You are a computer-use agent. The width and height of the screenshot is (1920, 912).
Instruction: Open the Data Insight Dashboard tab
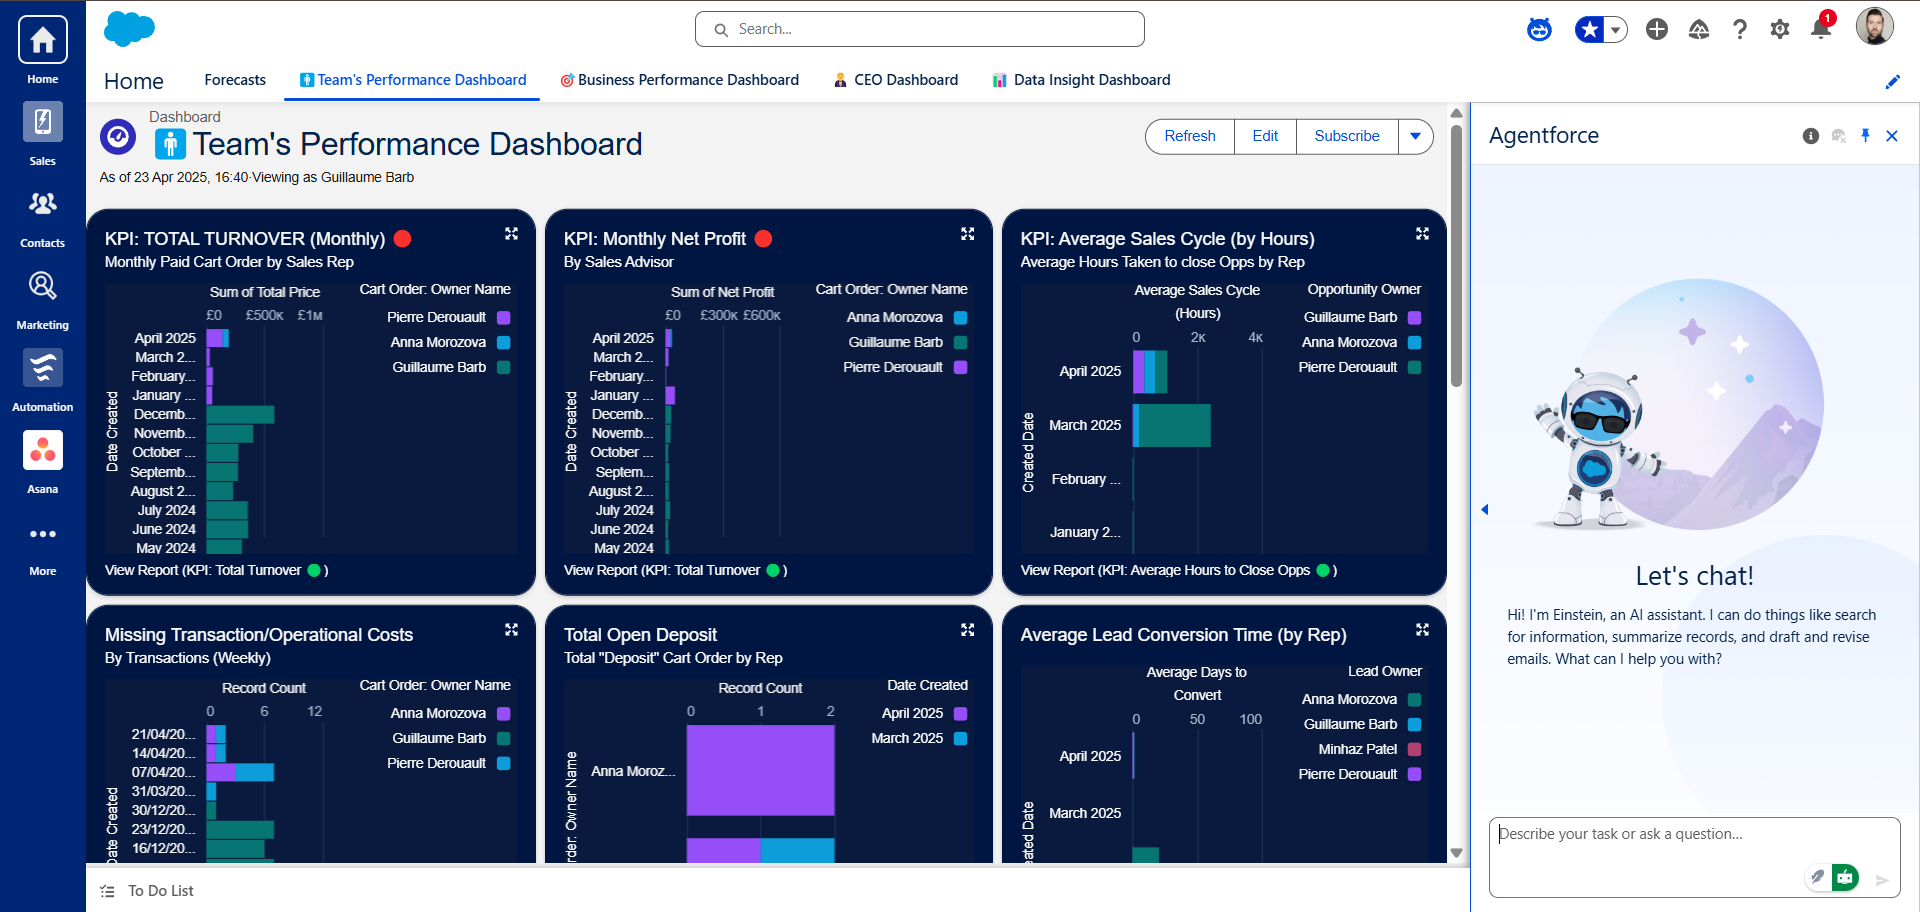tap(1081, 80)
